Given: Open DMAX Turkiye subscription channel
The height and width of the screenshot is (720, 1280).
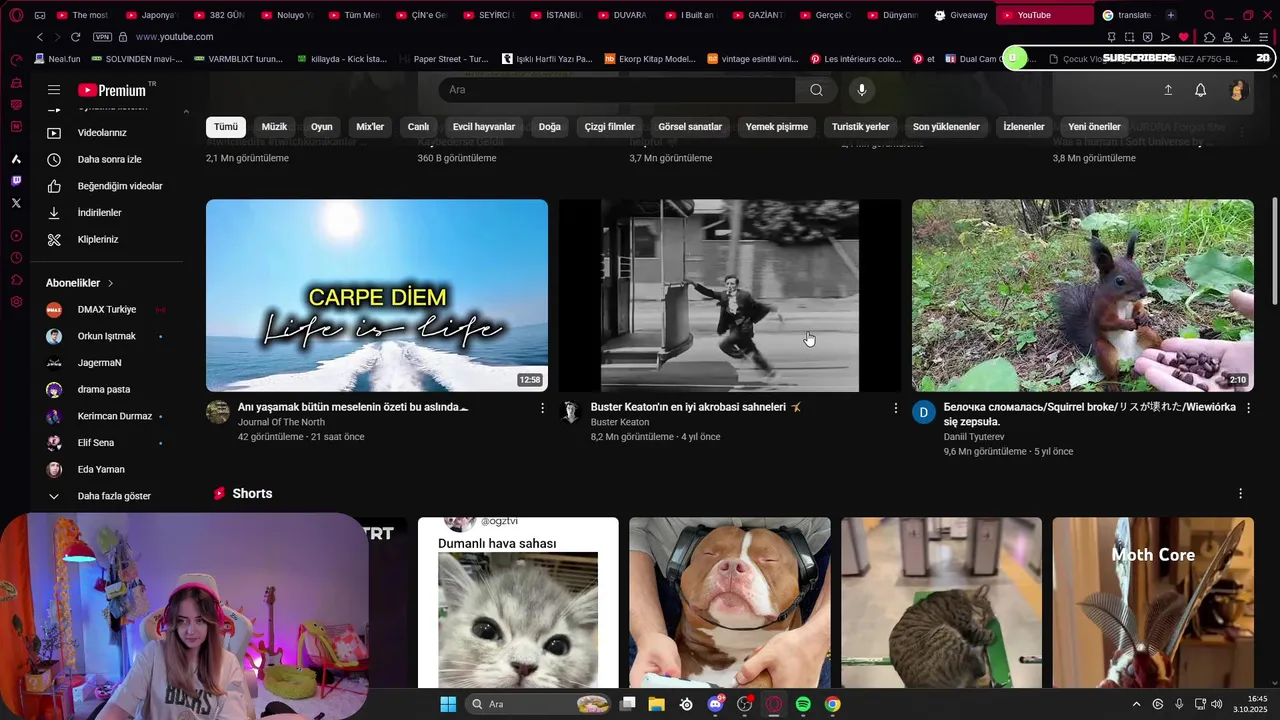Looking at the screenshot, I should [106, 310].
